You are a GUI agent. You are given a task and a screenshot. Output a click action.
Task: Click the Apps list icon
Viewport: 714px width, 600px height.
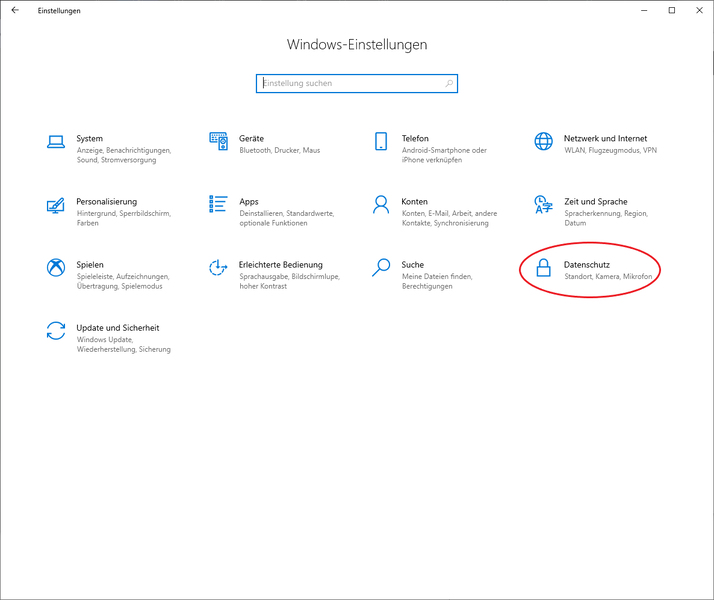click(x=218, y=204)
